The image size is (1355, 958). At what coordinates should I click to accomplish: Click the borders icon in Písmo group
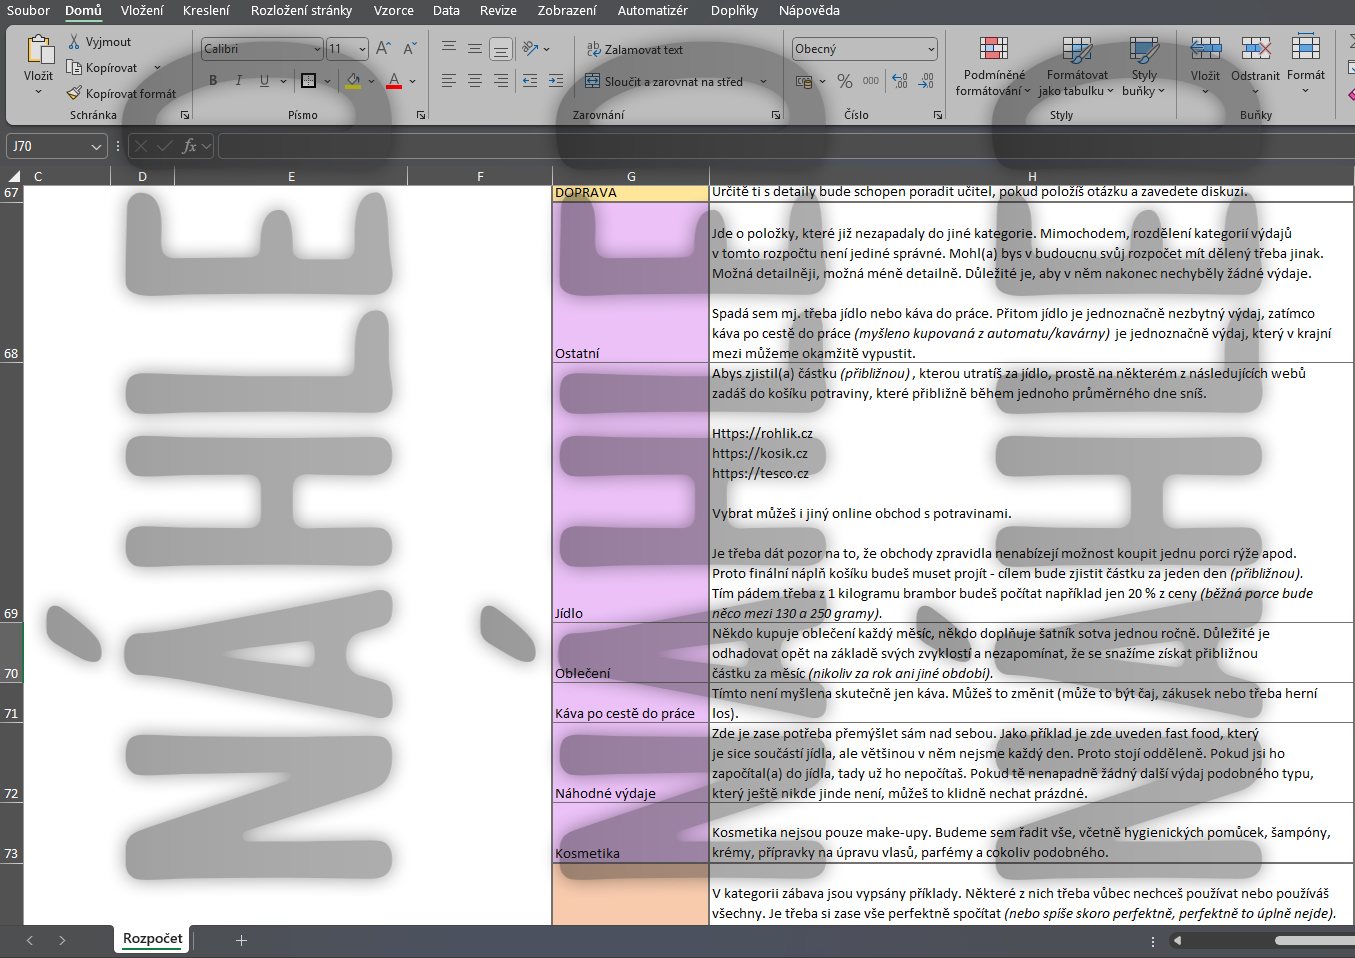tap(308, 81)
